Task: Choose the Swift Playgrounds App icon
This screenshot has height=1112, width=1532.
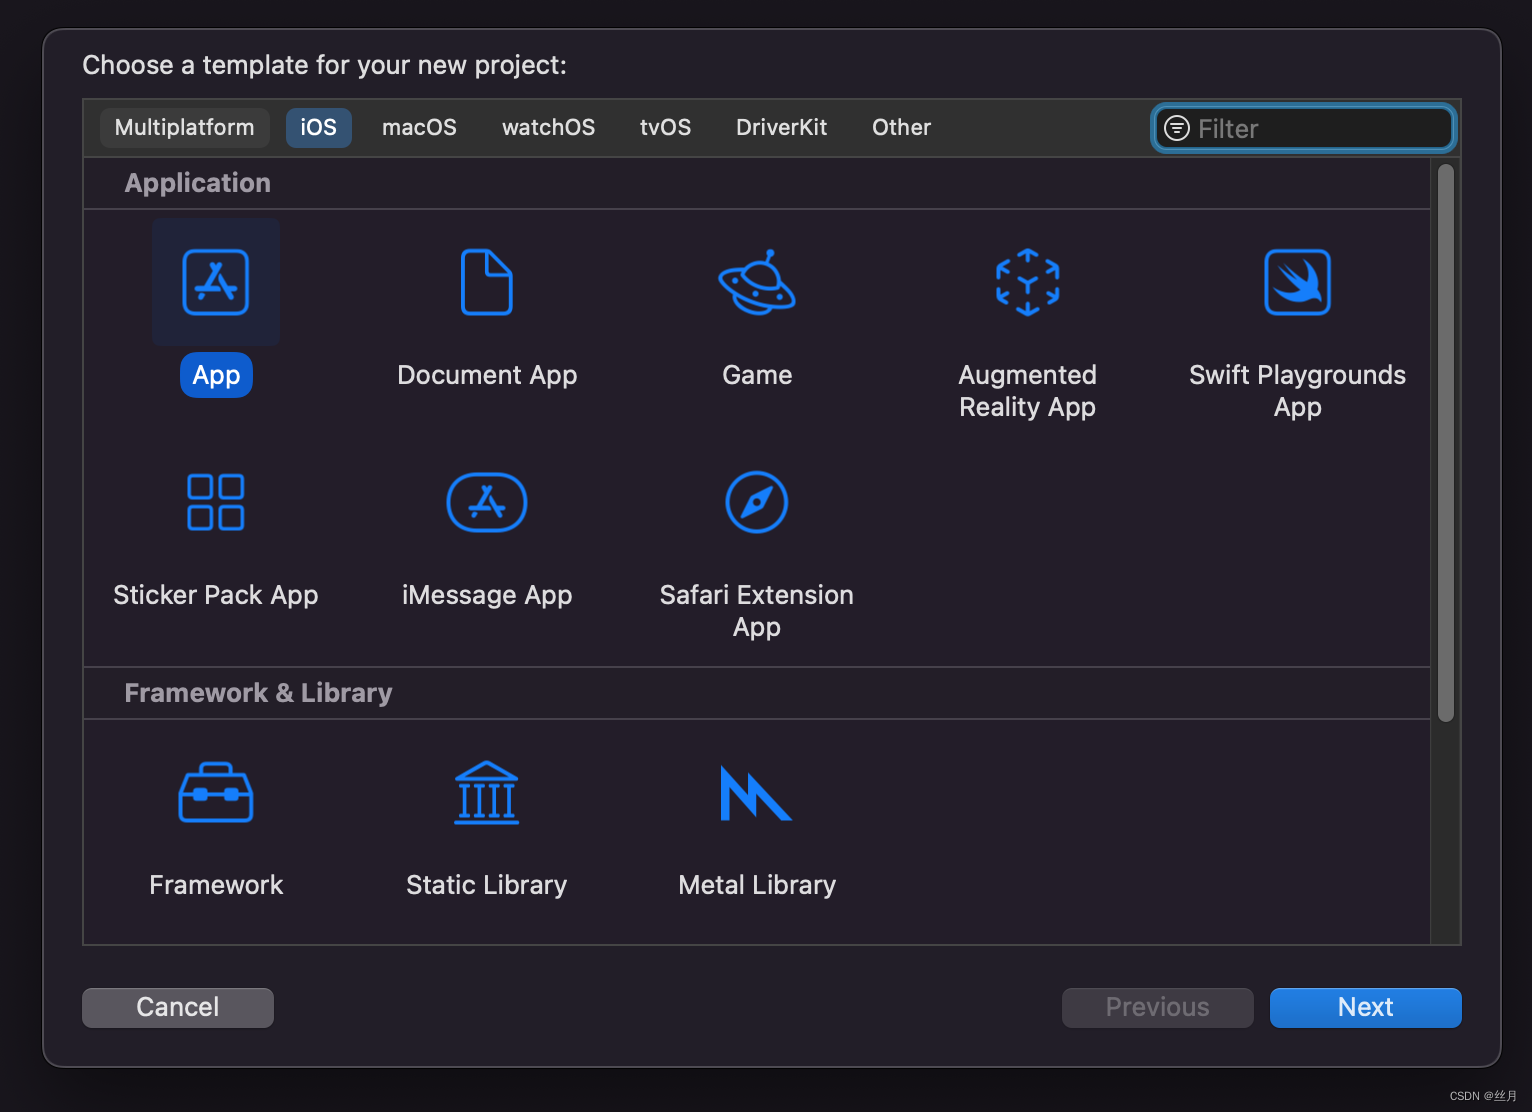Action: pyautogui.click(x=1297, y=282)
